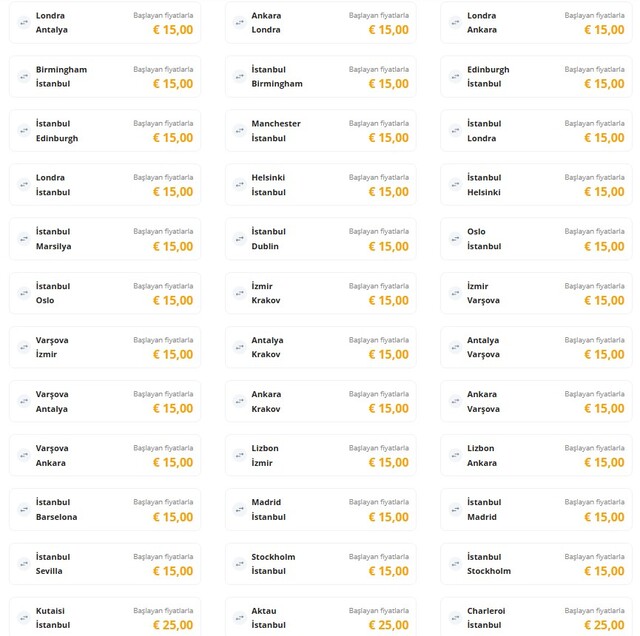Click the route icon on İstanbul–Marsilya card
Viewport: 640px width, 636px height.
tap(24, 238)
